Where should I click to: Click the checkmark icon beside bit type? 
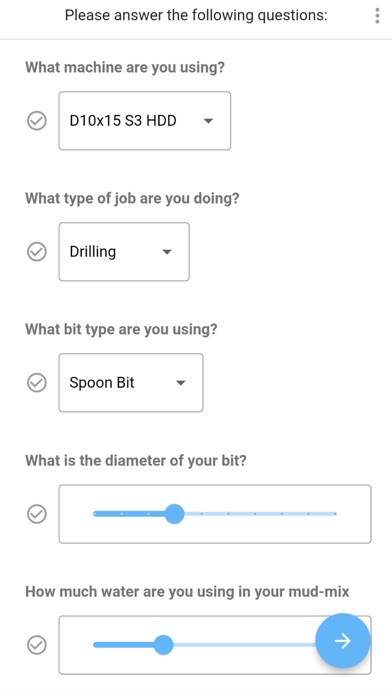(x=37, y=383)
